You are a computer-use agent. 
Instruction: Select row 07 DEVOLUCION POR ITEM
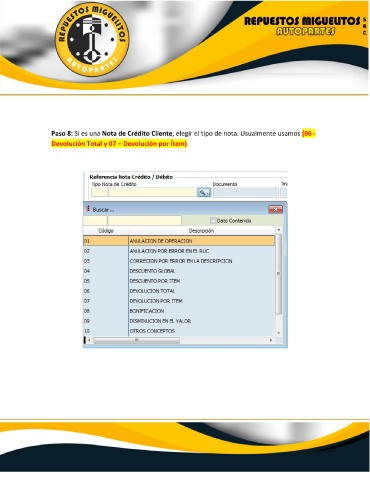(x=179, y=301)
